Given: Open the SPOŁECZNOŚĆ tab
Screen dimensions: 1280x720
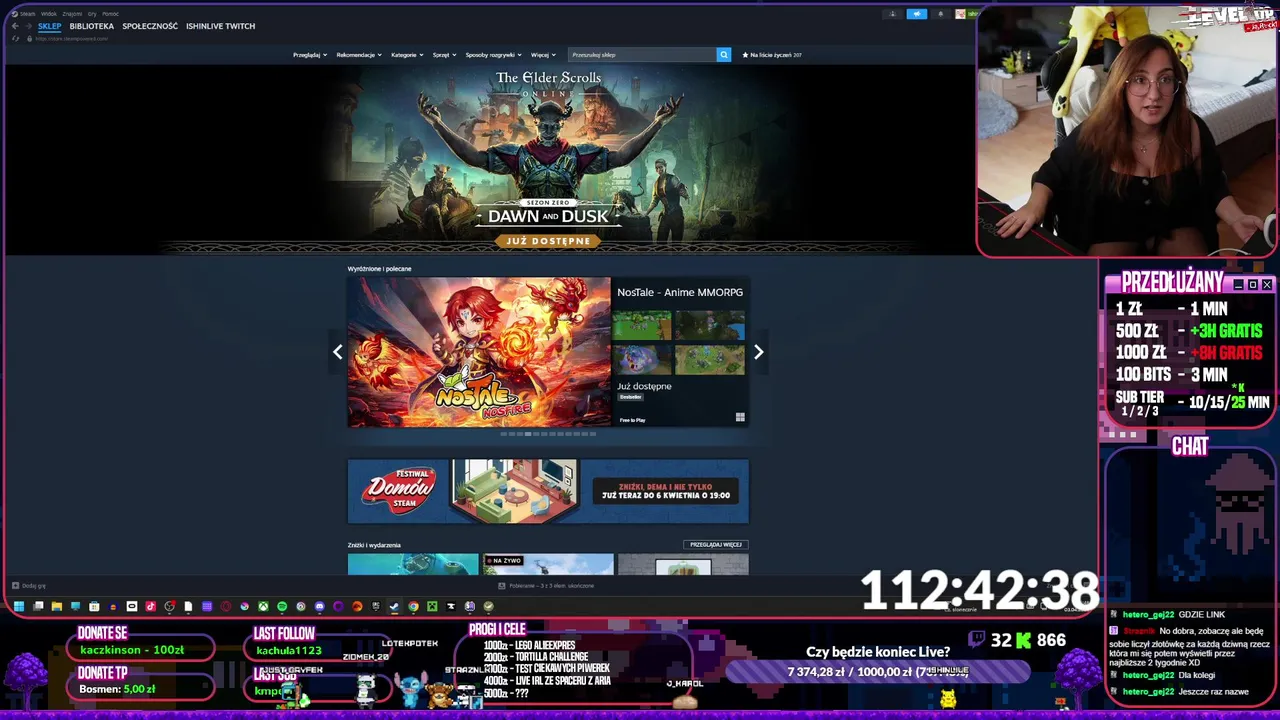Looking at the screenshot, I should click(150, 26).
